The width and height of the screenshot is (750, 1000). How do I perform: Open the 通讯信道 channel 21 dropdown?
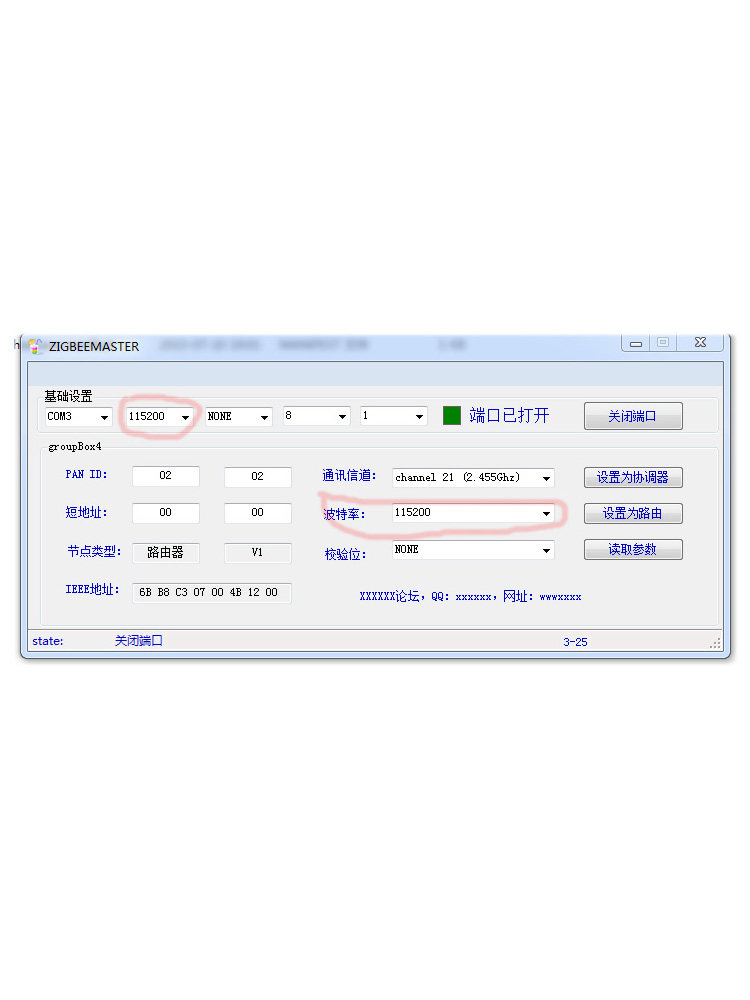click(x=473, y=478)
